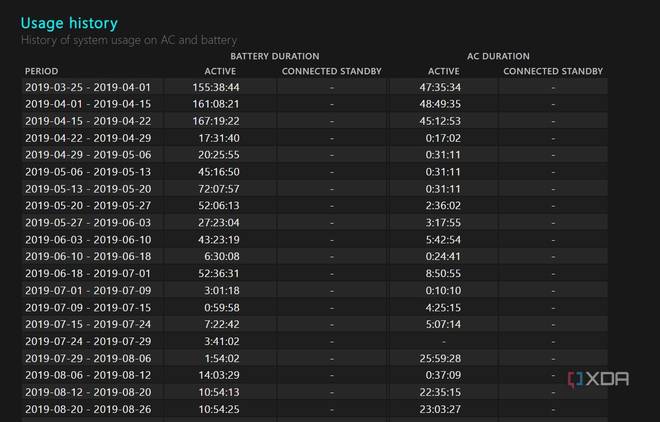Click battery active value '167:19:22'
Image resolution: width=660 pixels, height=422 pixels.
click(x=216, y=121)
